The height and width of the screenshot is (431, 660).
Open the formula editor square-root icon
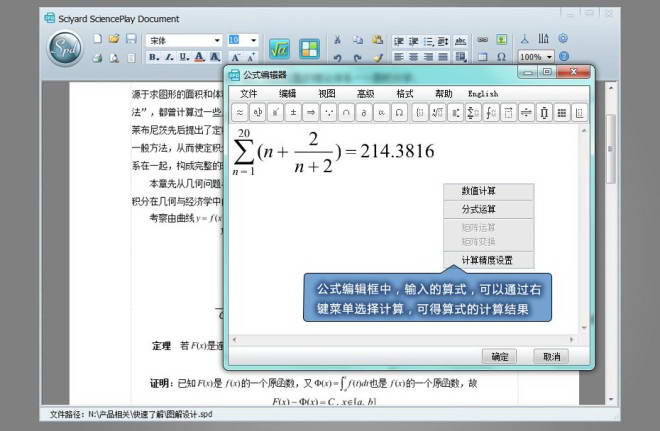point(279,49)
